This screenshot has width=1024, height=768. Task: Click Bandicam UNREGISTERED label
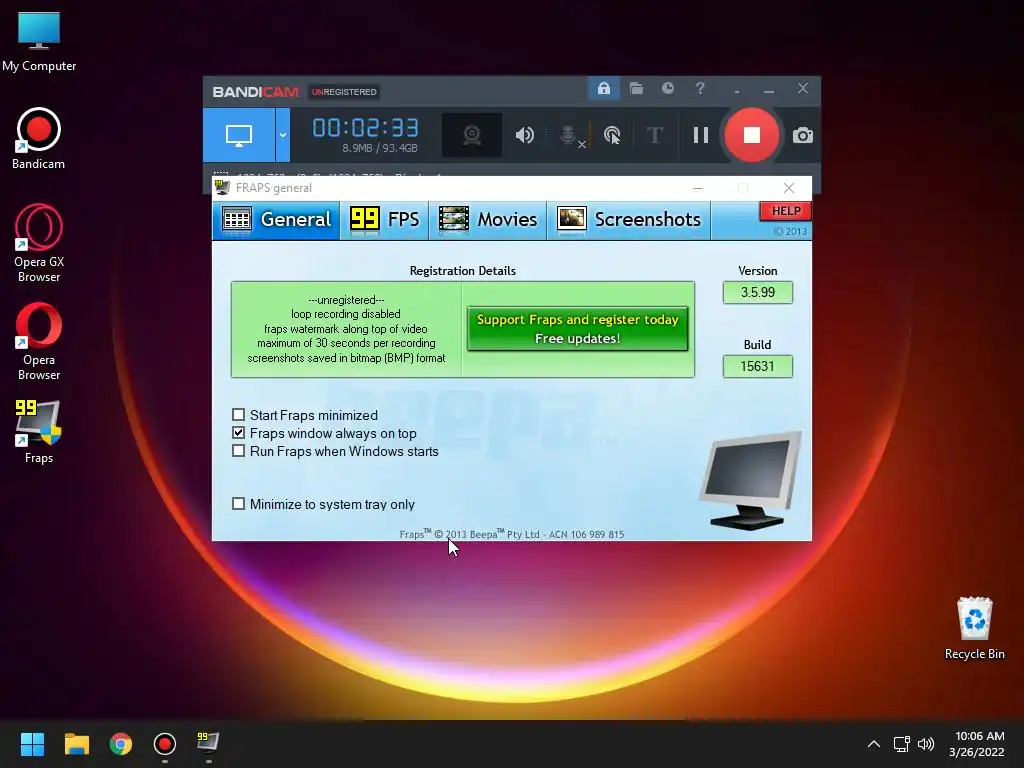pos(344,92)
